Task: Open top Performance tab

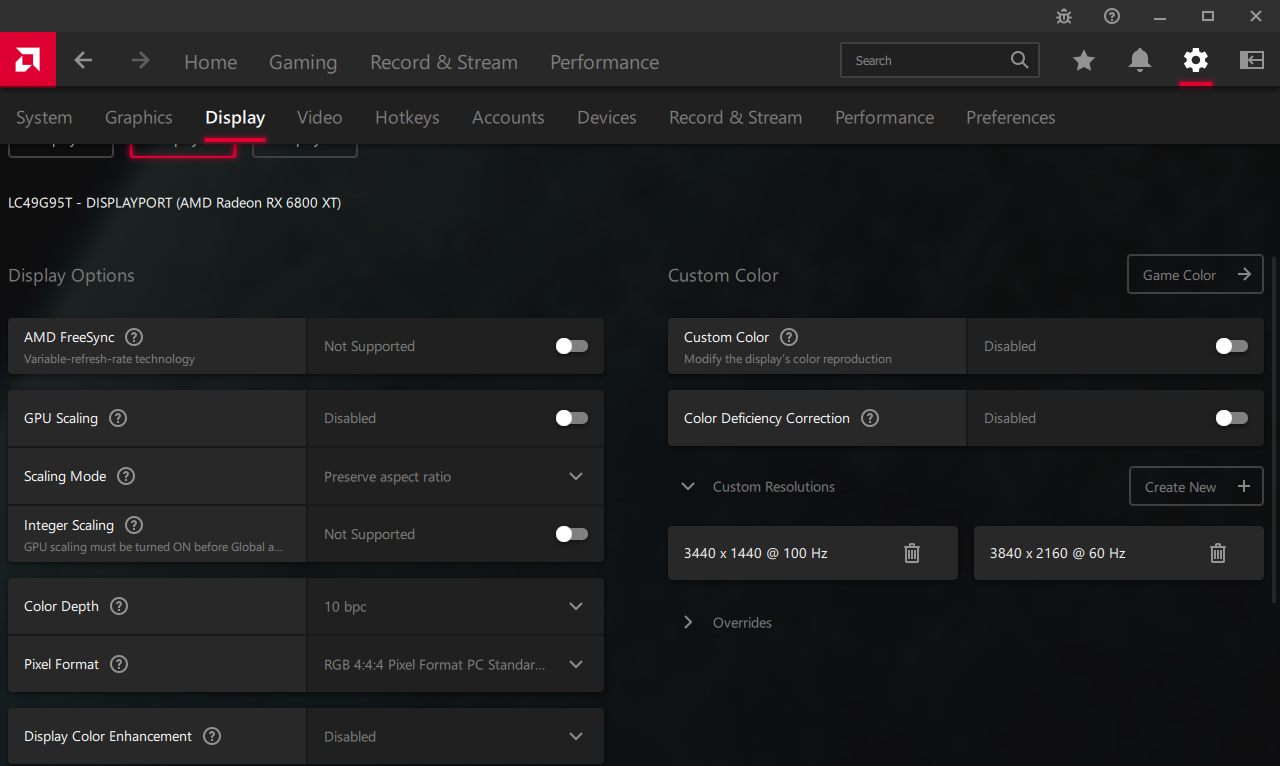Action: click(x=605, y=62)
